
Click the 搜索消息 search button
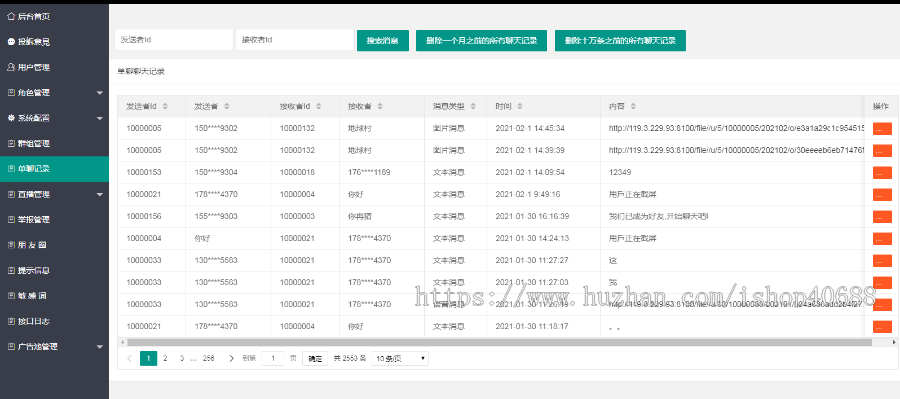[x=383, y=40]
